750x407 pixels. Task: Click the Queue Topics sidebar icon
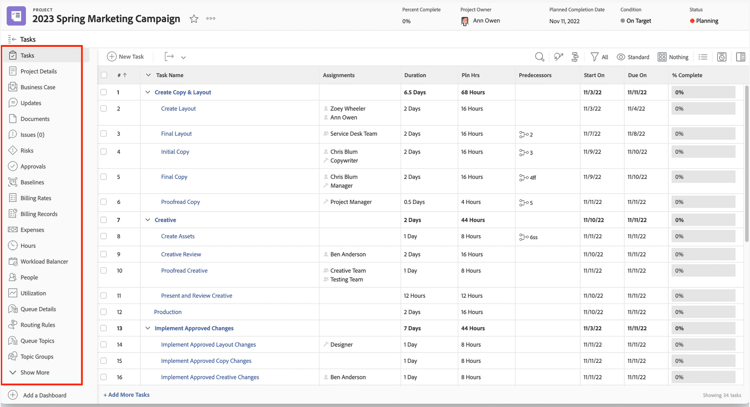(x=13, y=341)
